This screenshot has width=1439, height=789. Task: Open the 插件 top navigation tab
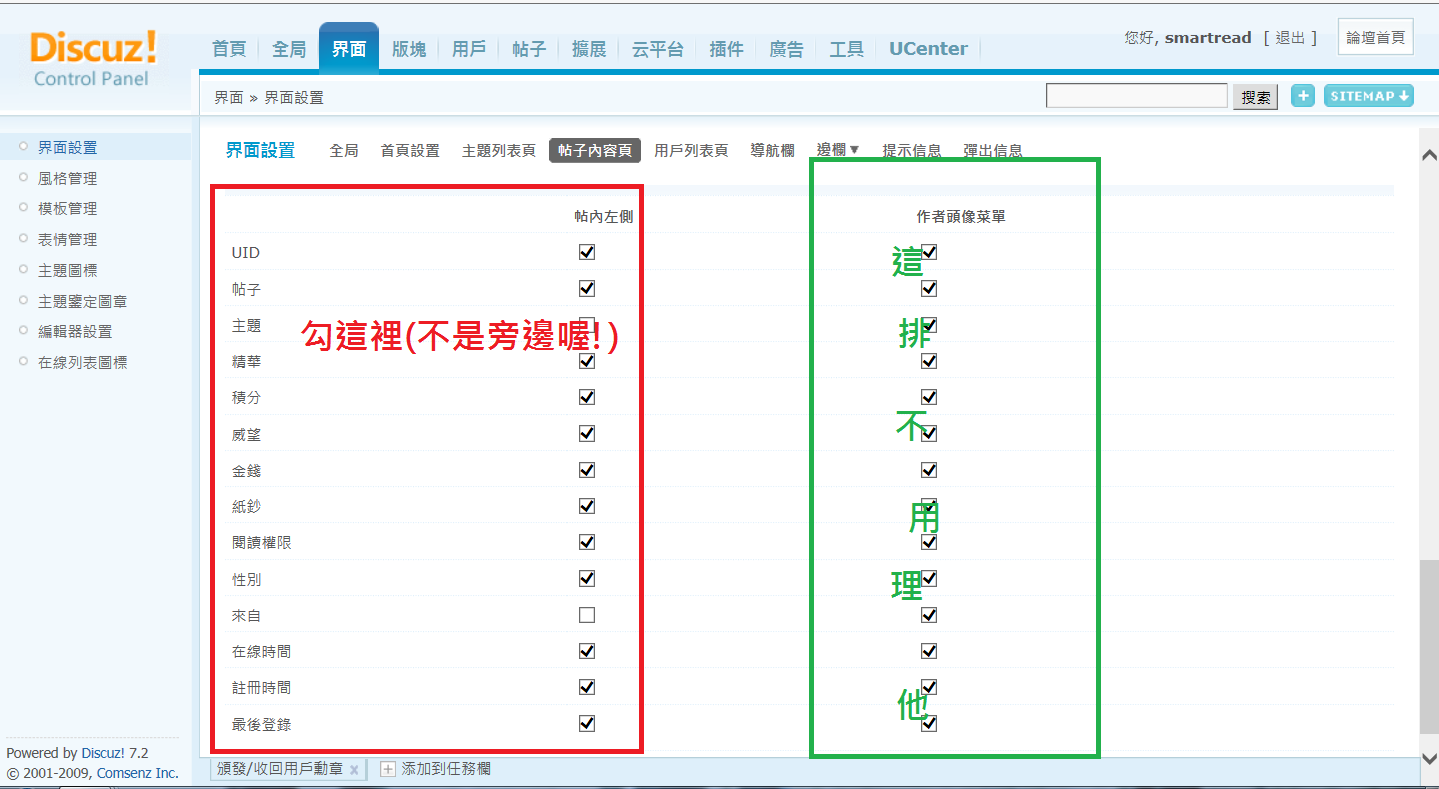pyautogui.click(x=727, y=49)
